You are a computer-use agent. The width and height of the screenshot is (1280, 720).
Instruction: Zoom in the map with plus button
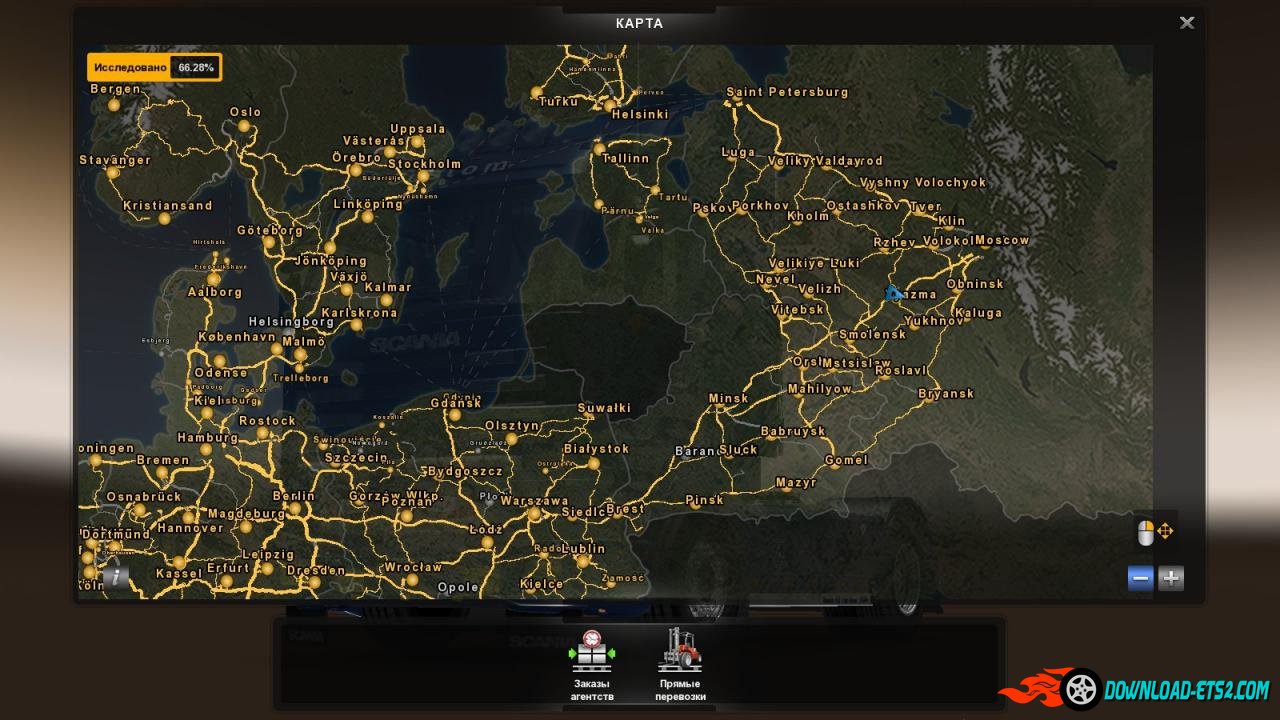(x=1171, y=578)
